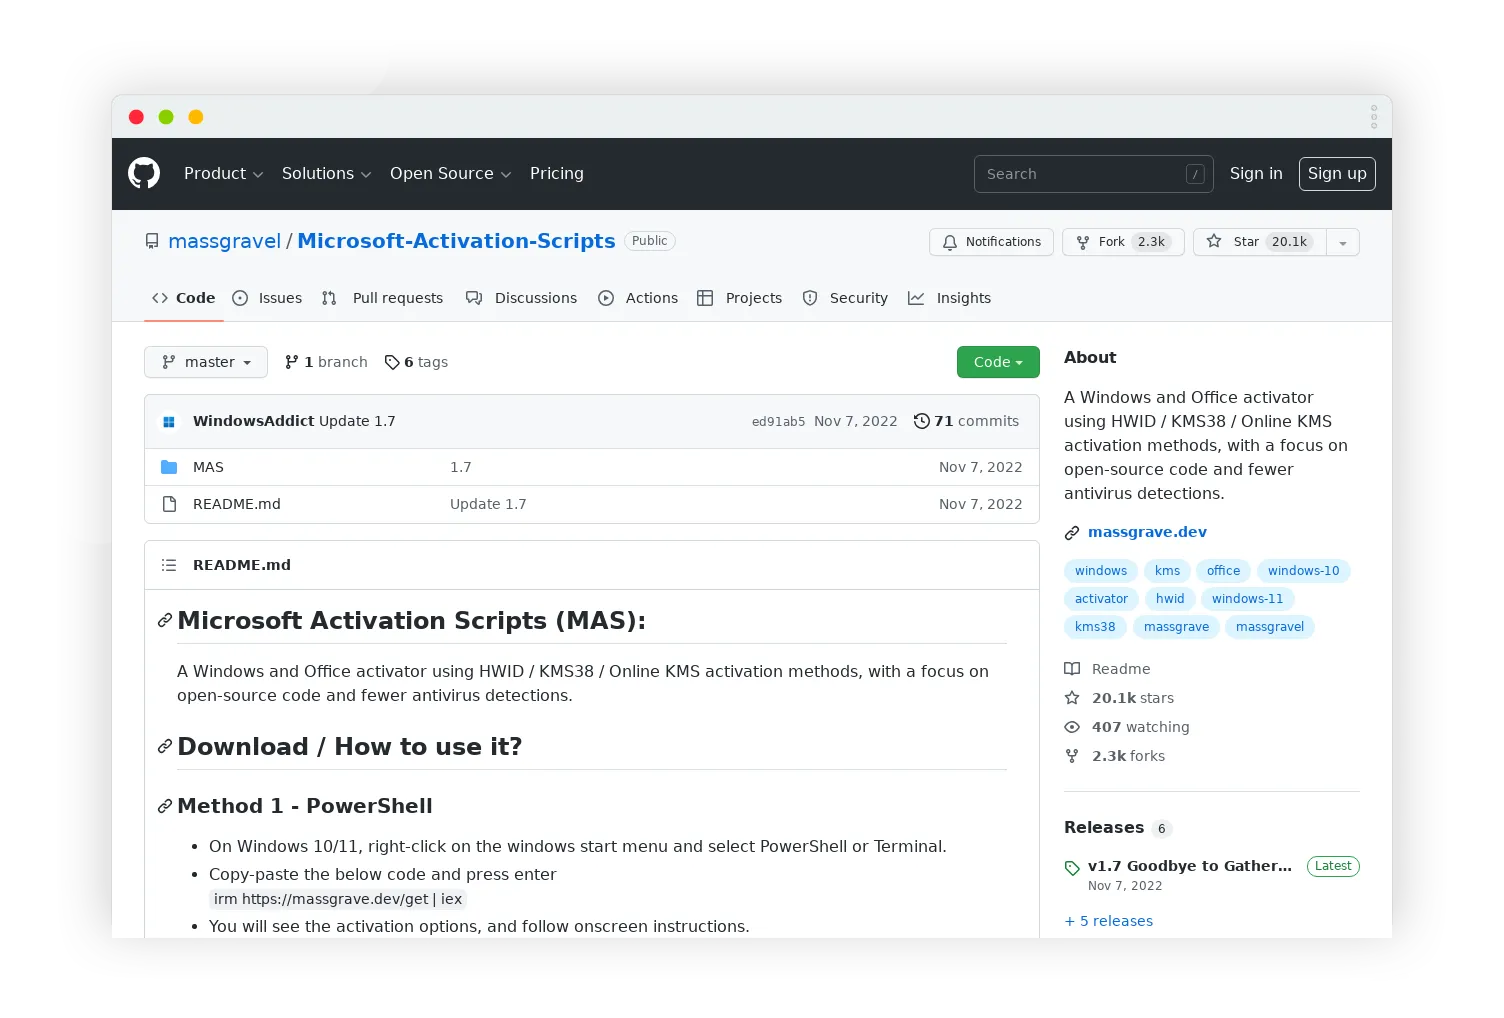The width and height of the screenshot is (1504, 1018).
Task: Open the master branch selector
Action: [x=205, y=362]
